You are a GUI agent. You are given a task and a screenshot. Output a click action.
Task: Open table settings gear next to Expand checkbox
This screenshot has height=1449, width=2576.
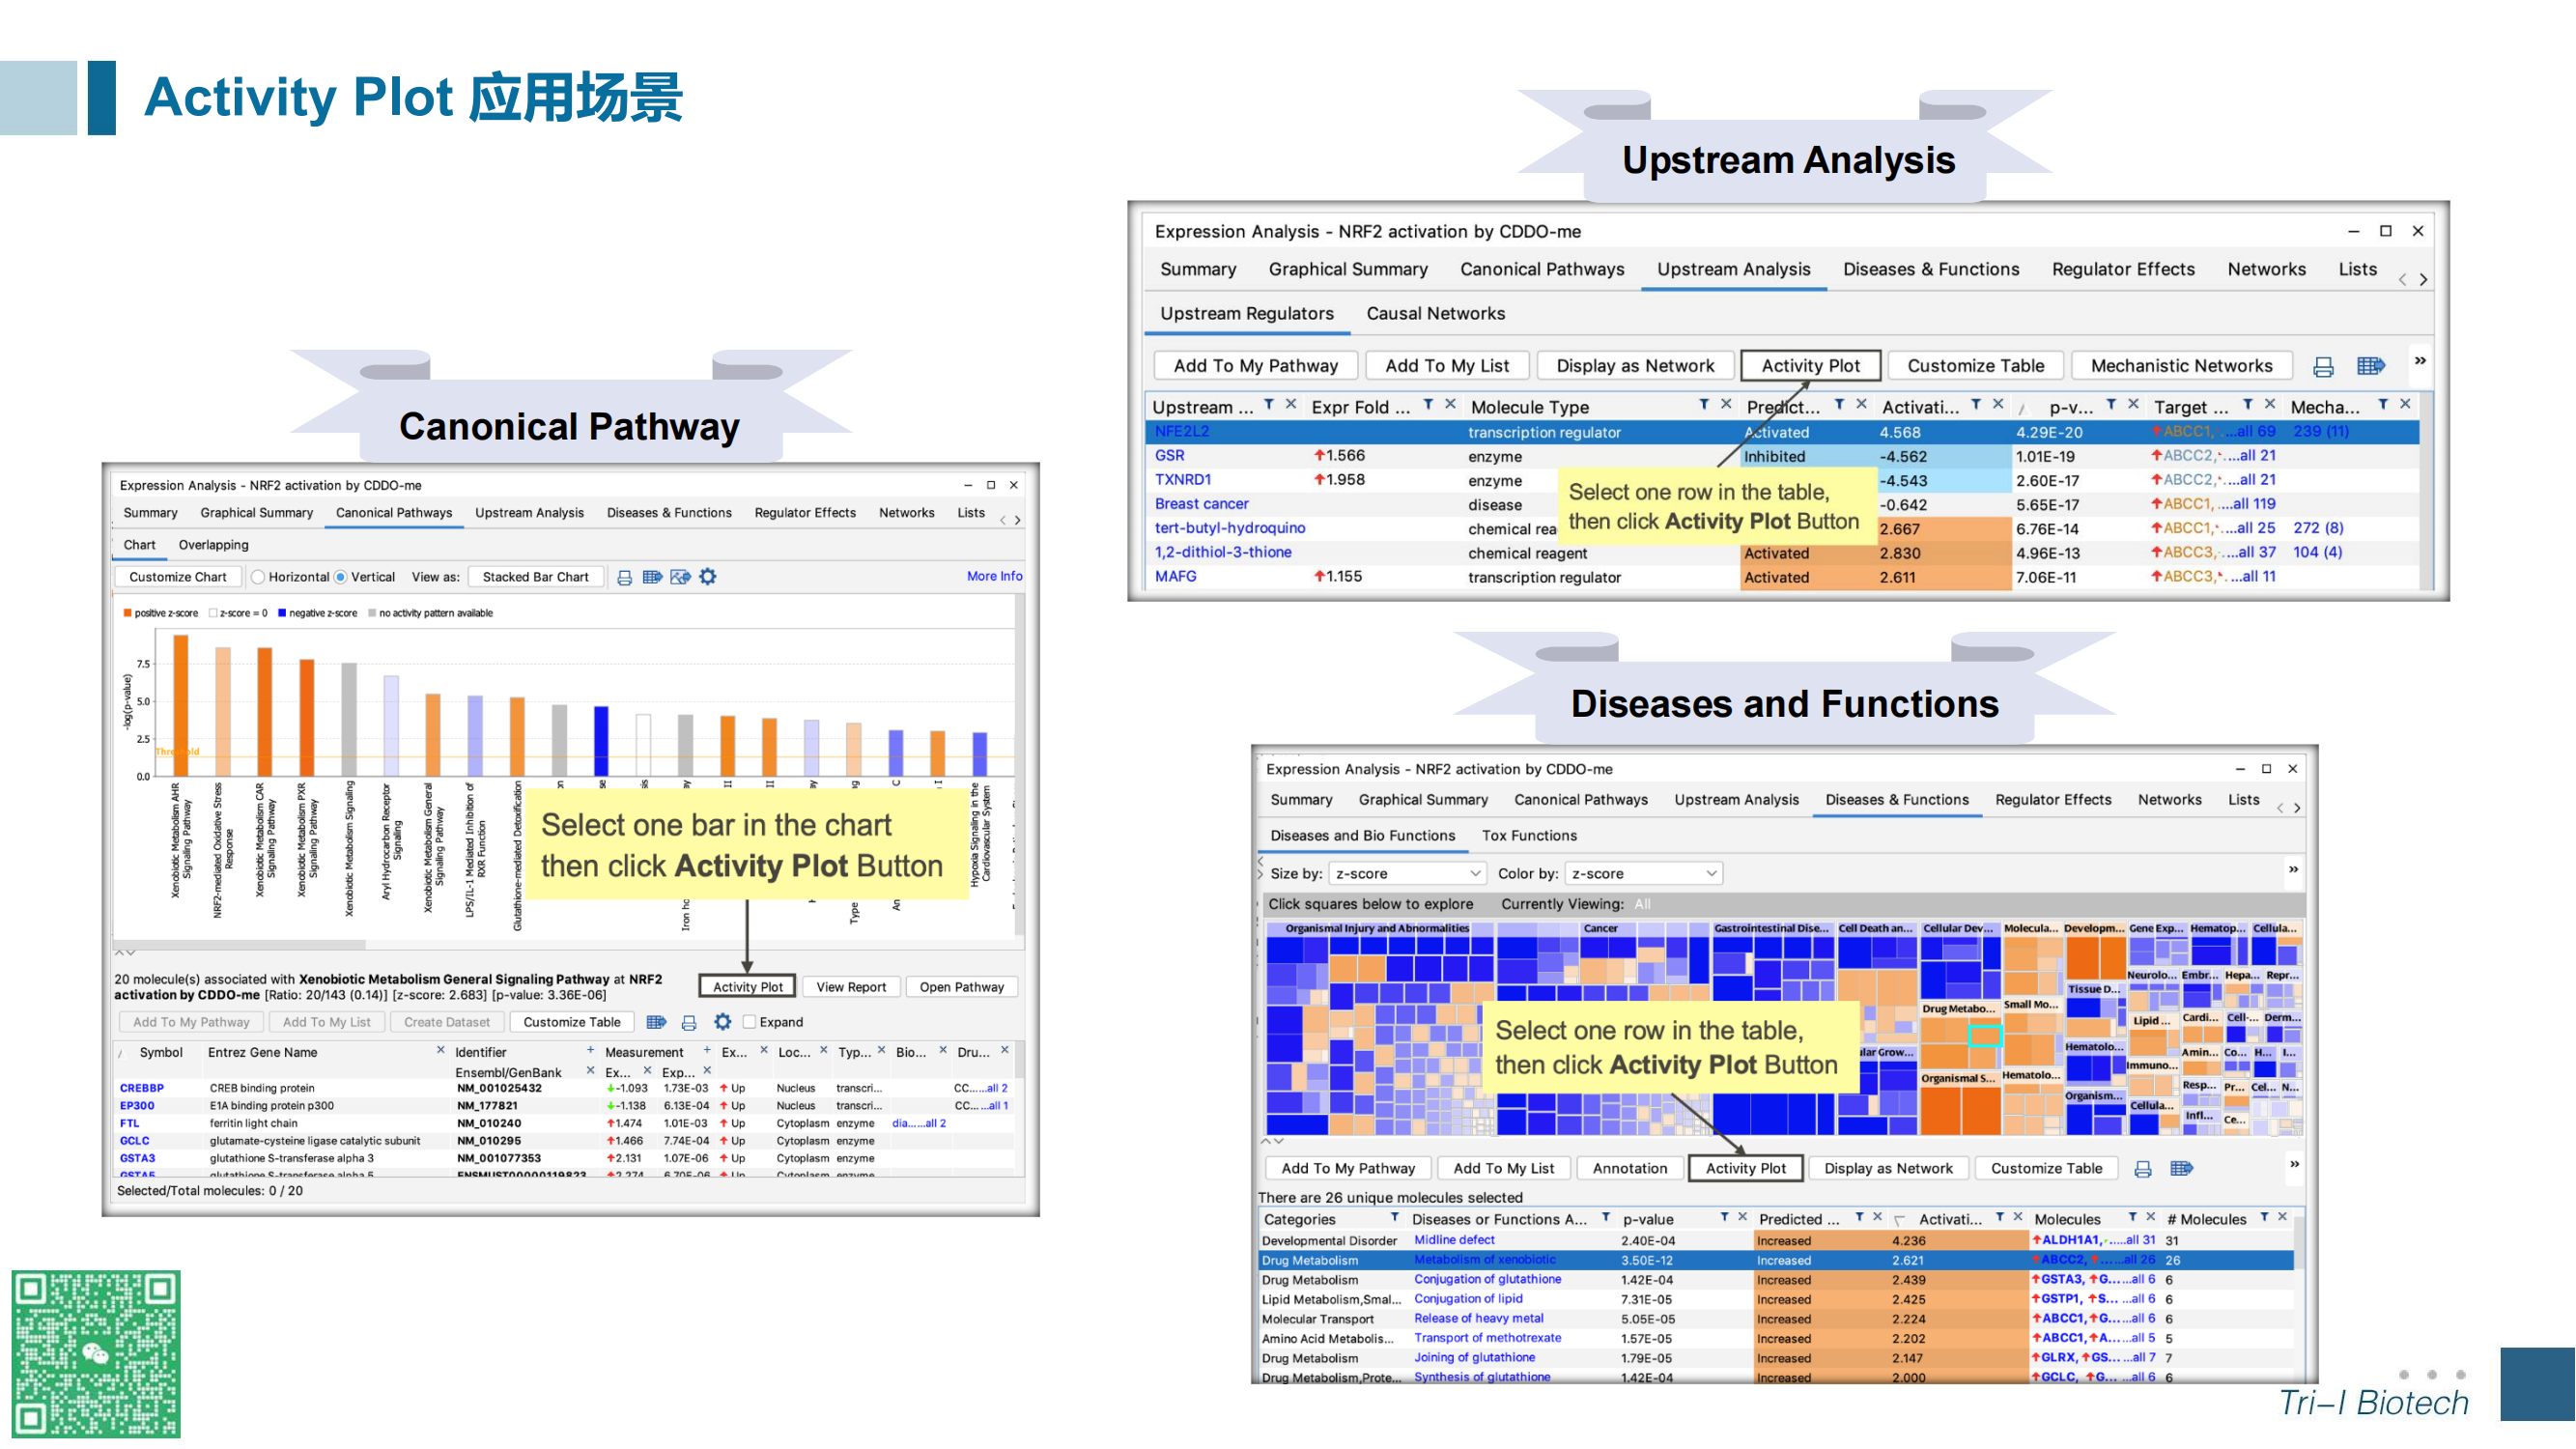pyautogui.click(x=723, y=1022)
